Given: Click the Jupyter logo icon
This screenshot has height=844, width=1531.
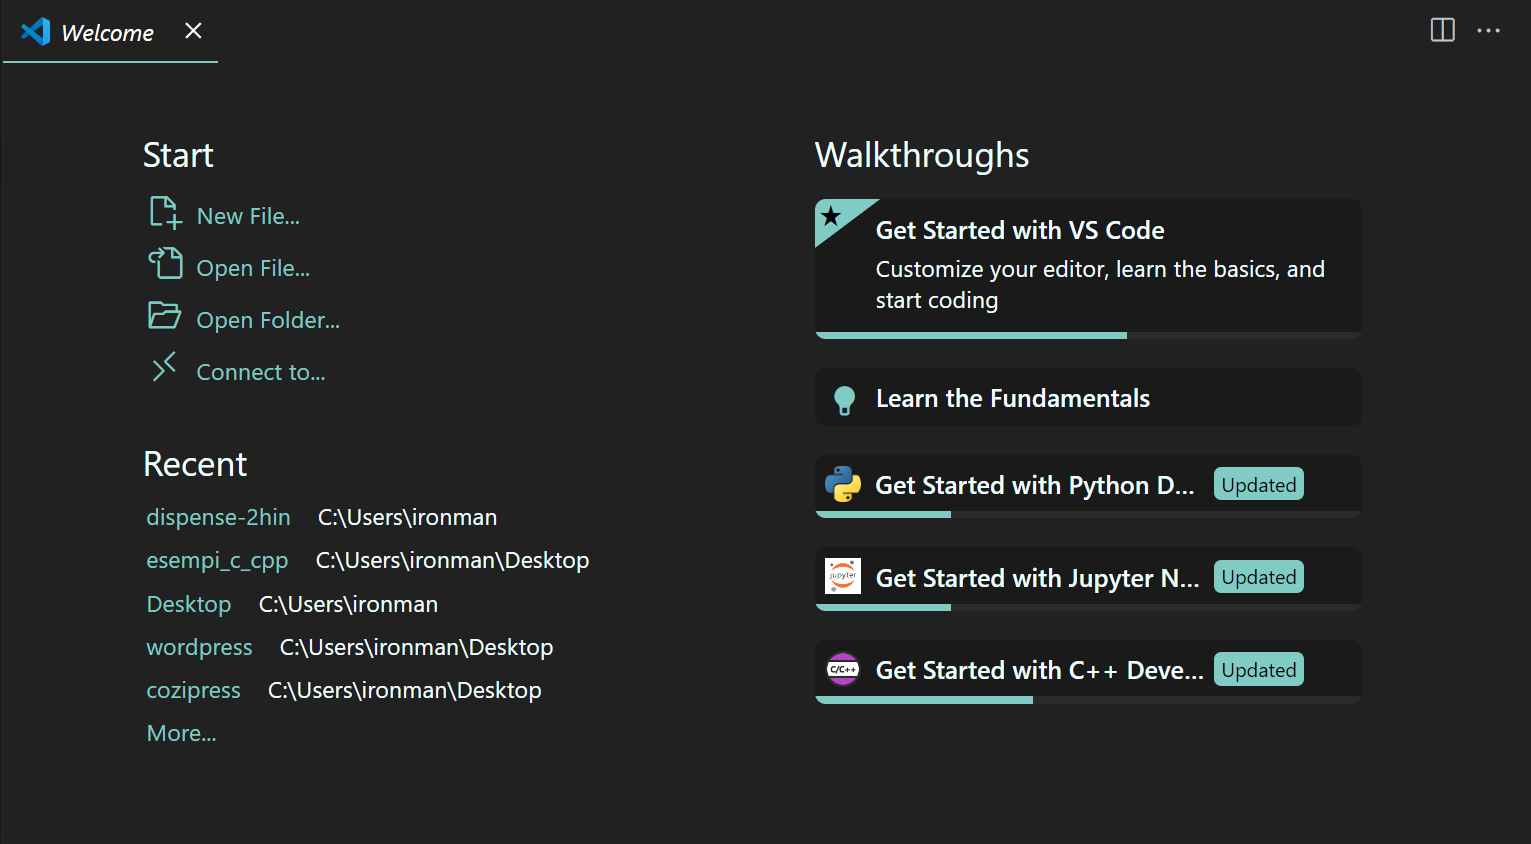Looking at the screenshot, I should 843,577.
